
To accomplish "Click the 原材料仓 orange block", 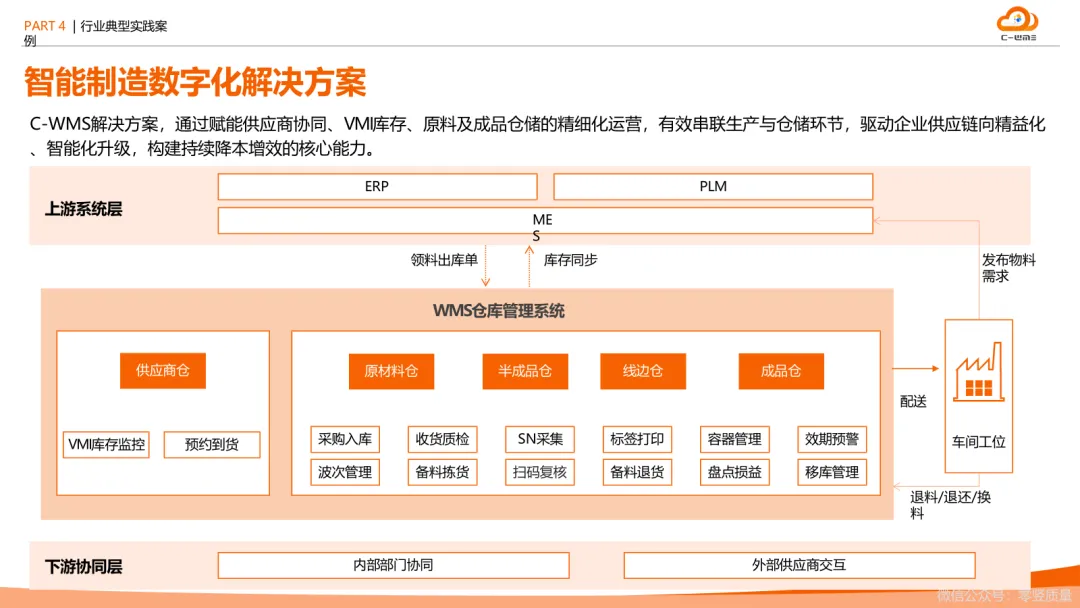I will click(x=391, y=371).
